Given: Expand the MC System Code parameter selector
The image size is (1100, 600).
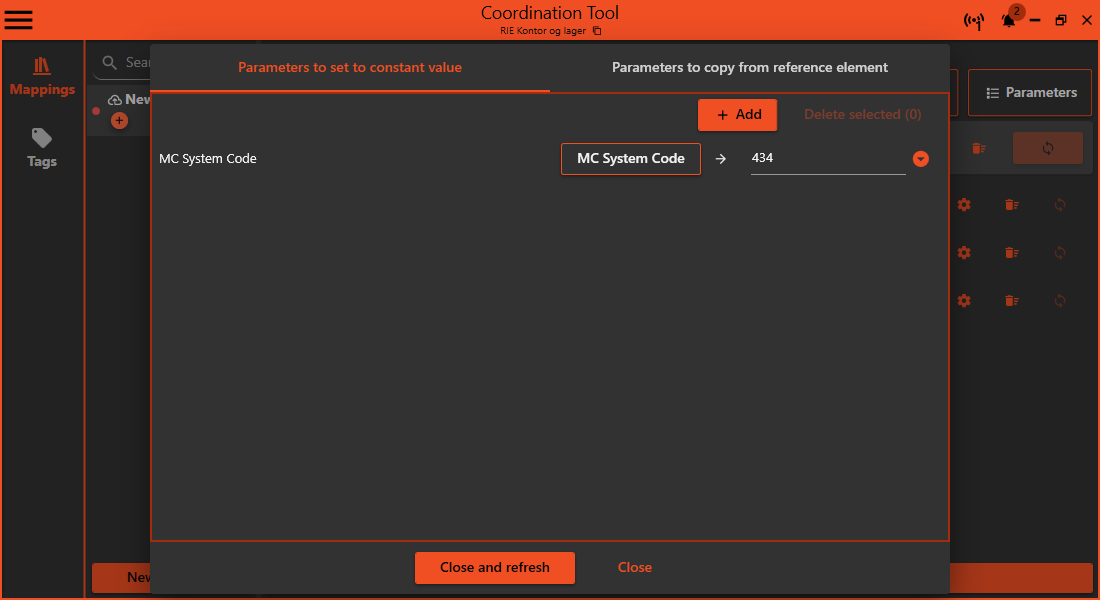Looking at the screenshot, I should point(631,158).
